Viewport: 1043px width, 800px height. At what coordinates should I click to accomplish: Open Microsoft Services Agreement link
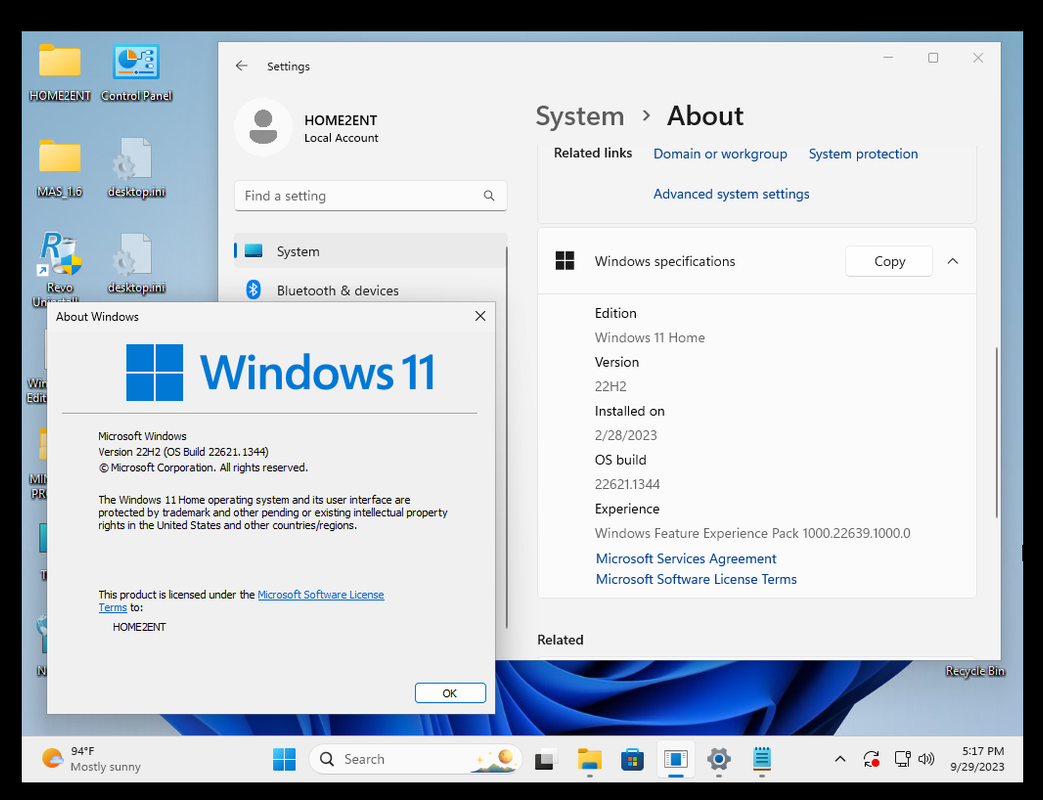pos(686,559)
